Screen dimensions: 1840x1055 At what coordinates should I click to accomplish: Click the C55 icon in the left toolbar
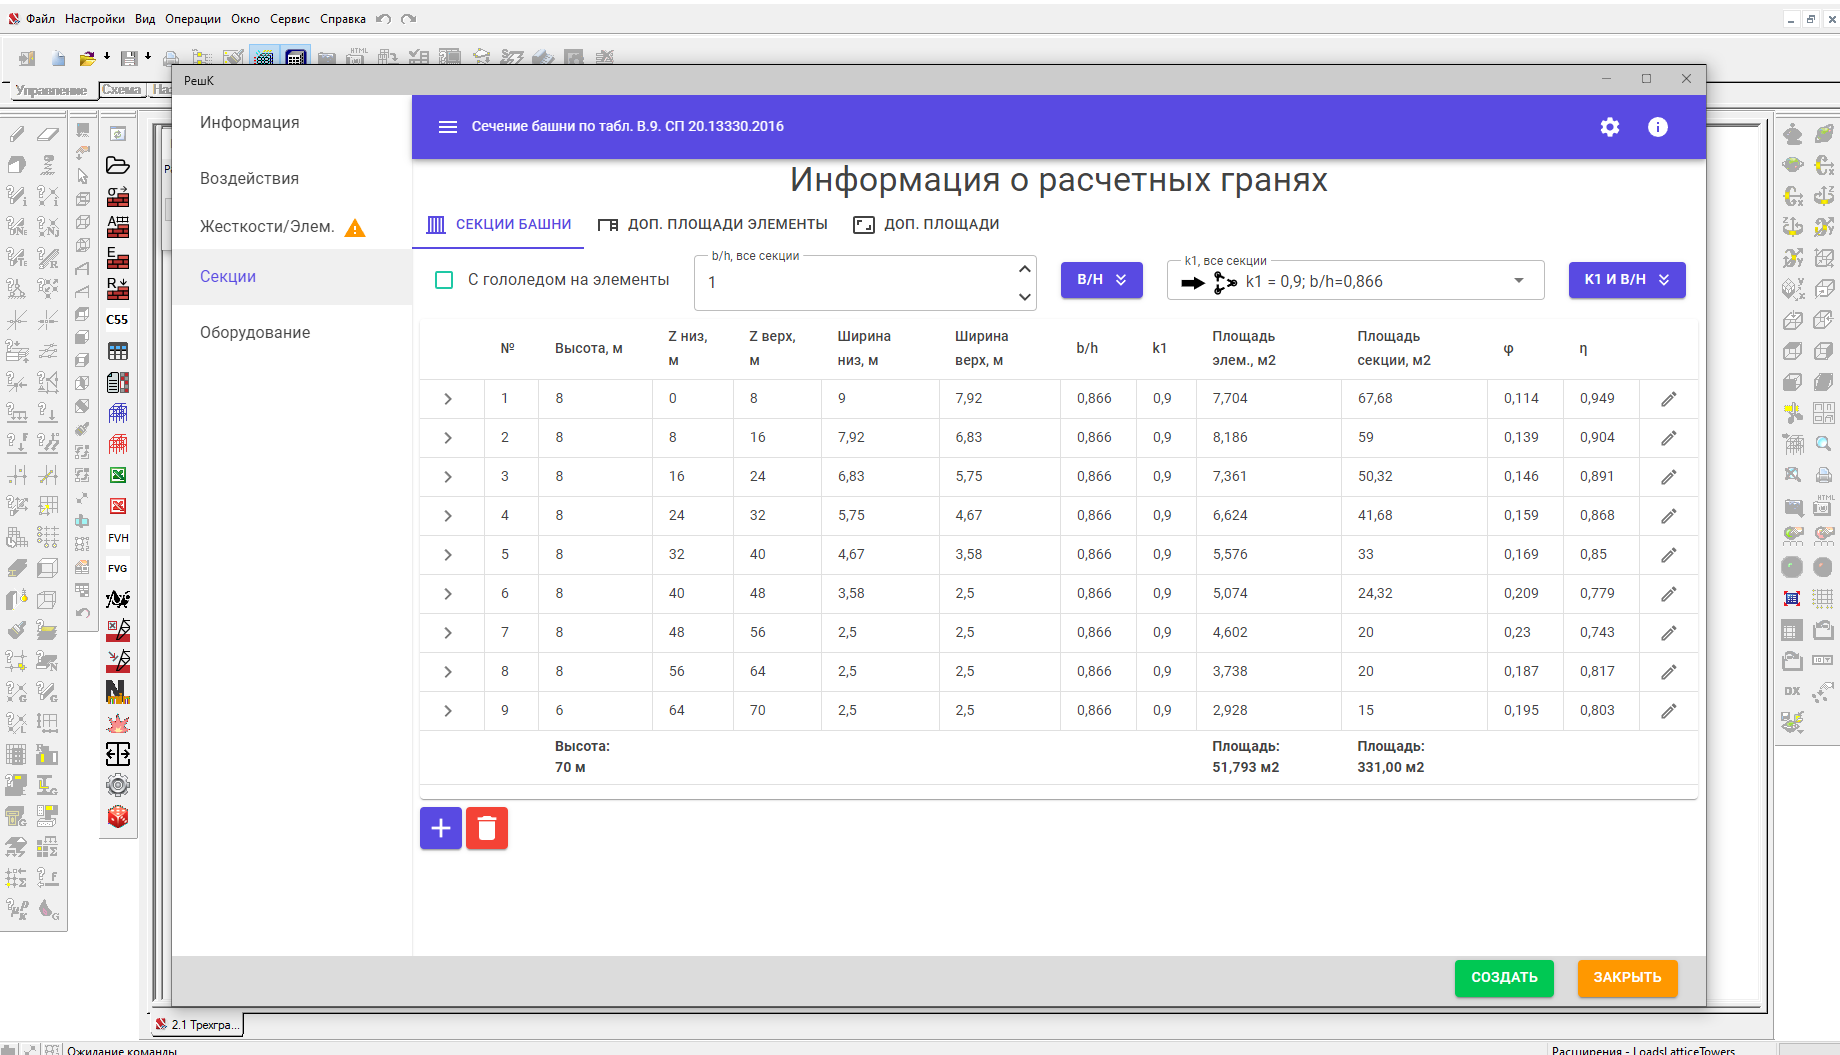tap(117, 320)
